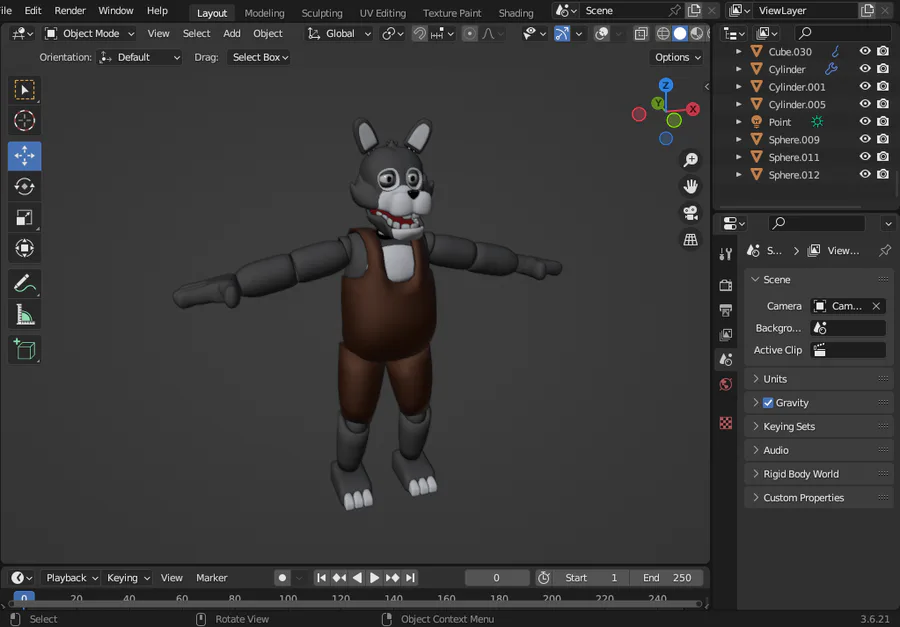900x627 pixels.
Task: Toggle snapping magnet icon
Action: tap(420, 34)
